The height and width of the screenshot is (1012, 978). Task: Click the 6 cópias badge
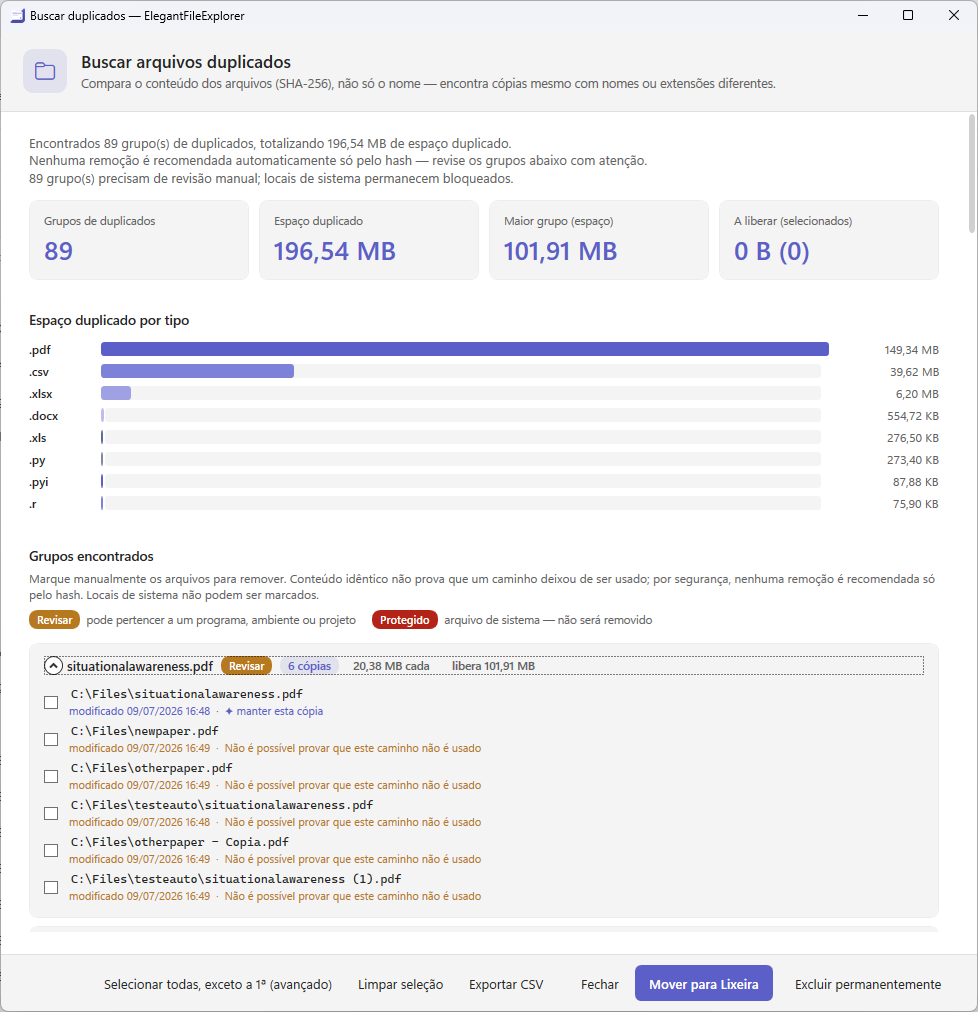[x=309, y=666]
